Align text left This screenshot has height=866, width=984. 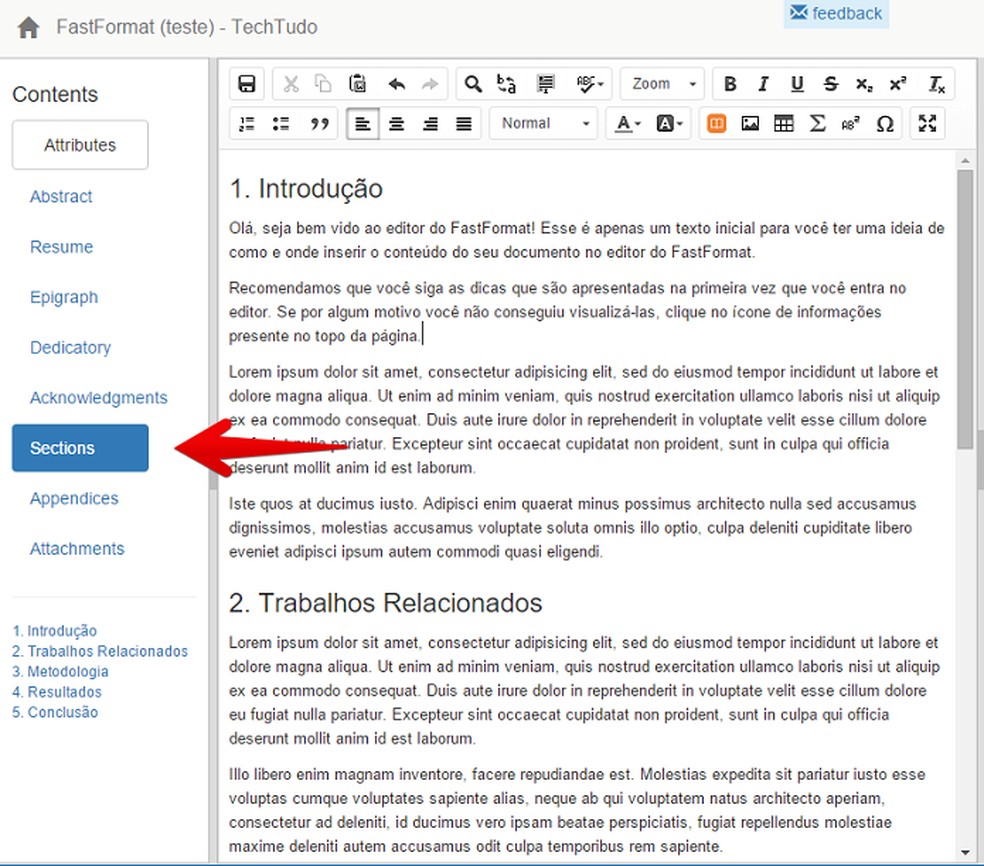point(363,124)
